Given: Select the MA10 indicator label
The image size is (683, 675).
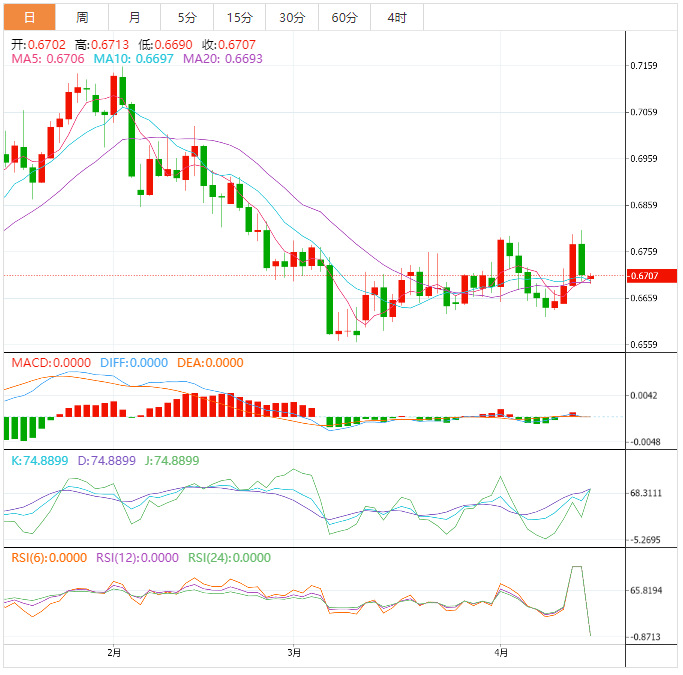Looking at the screenshot, I should click(x=135, y=60).
